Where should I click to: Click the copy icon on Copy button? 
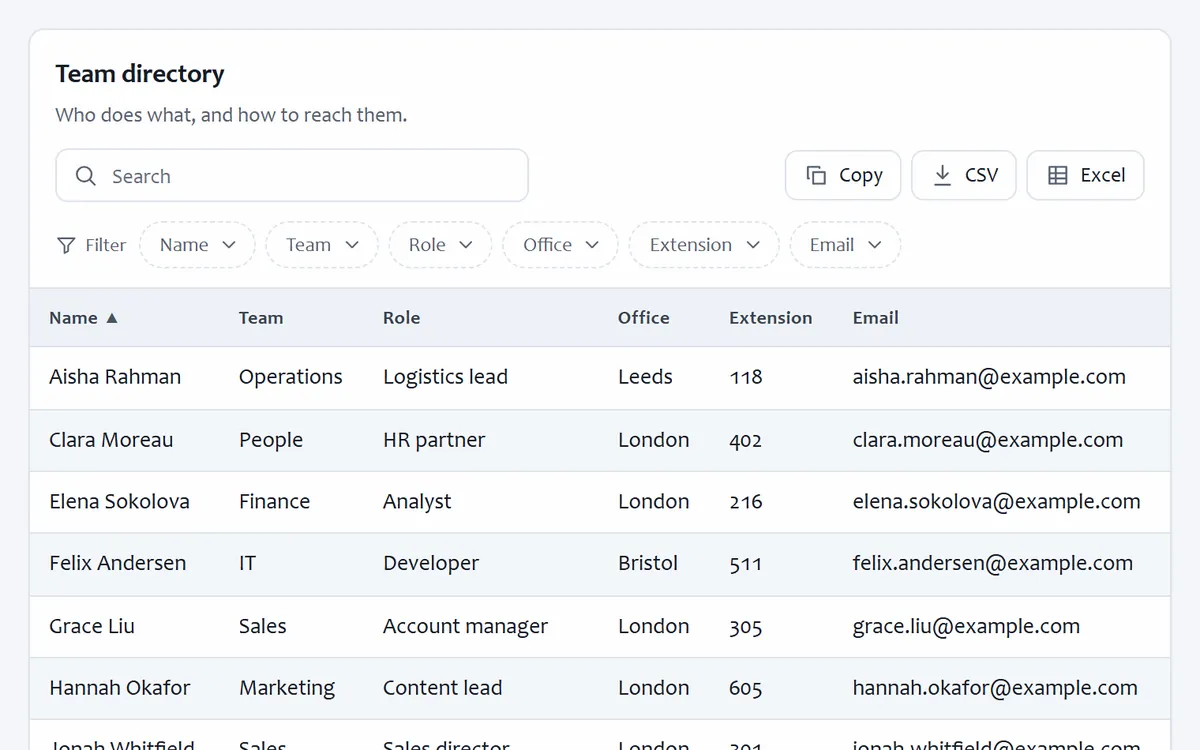click(x=816, y=175)
